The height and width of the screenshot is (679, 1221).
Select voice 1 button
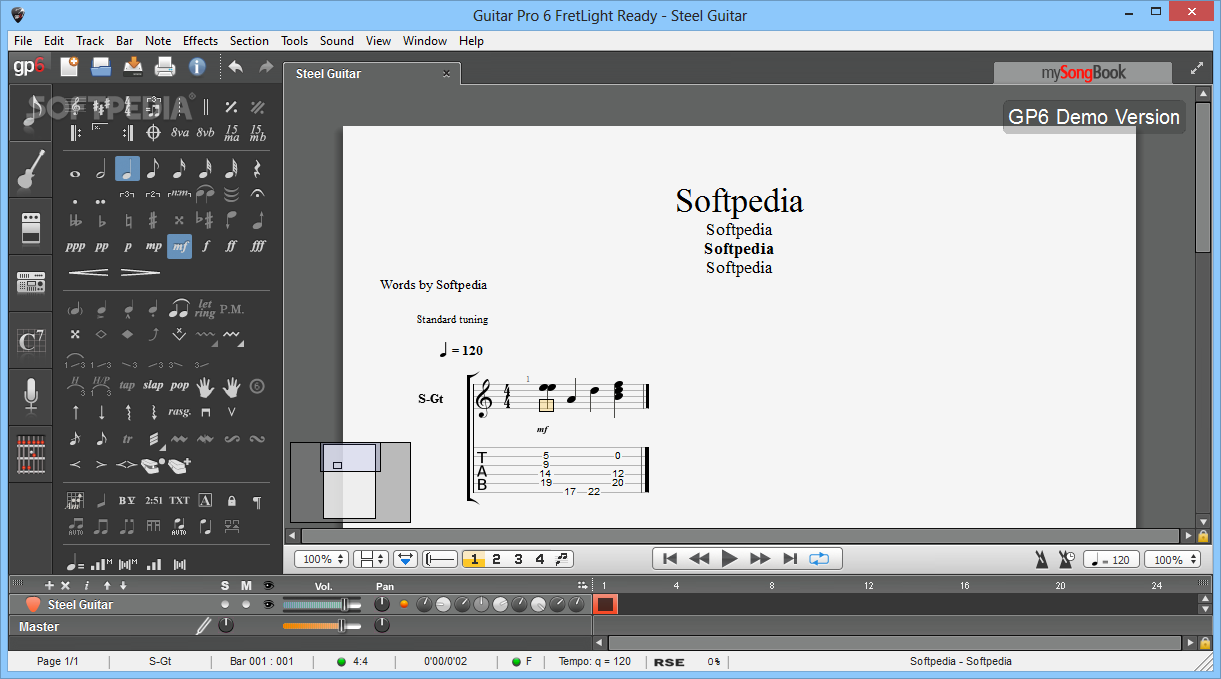[475, 559]
